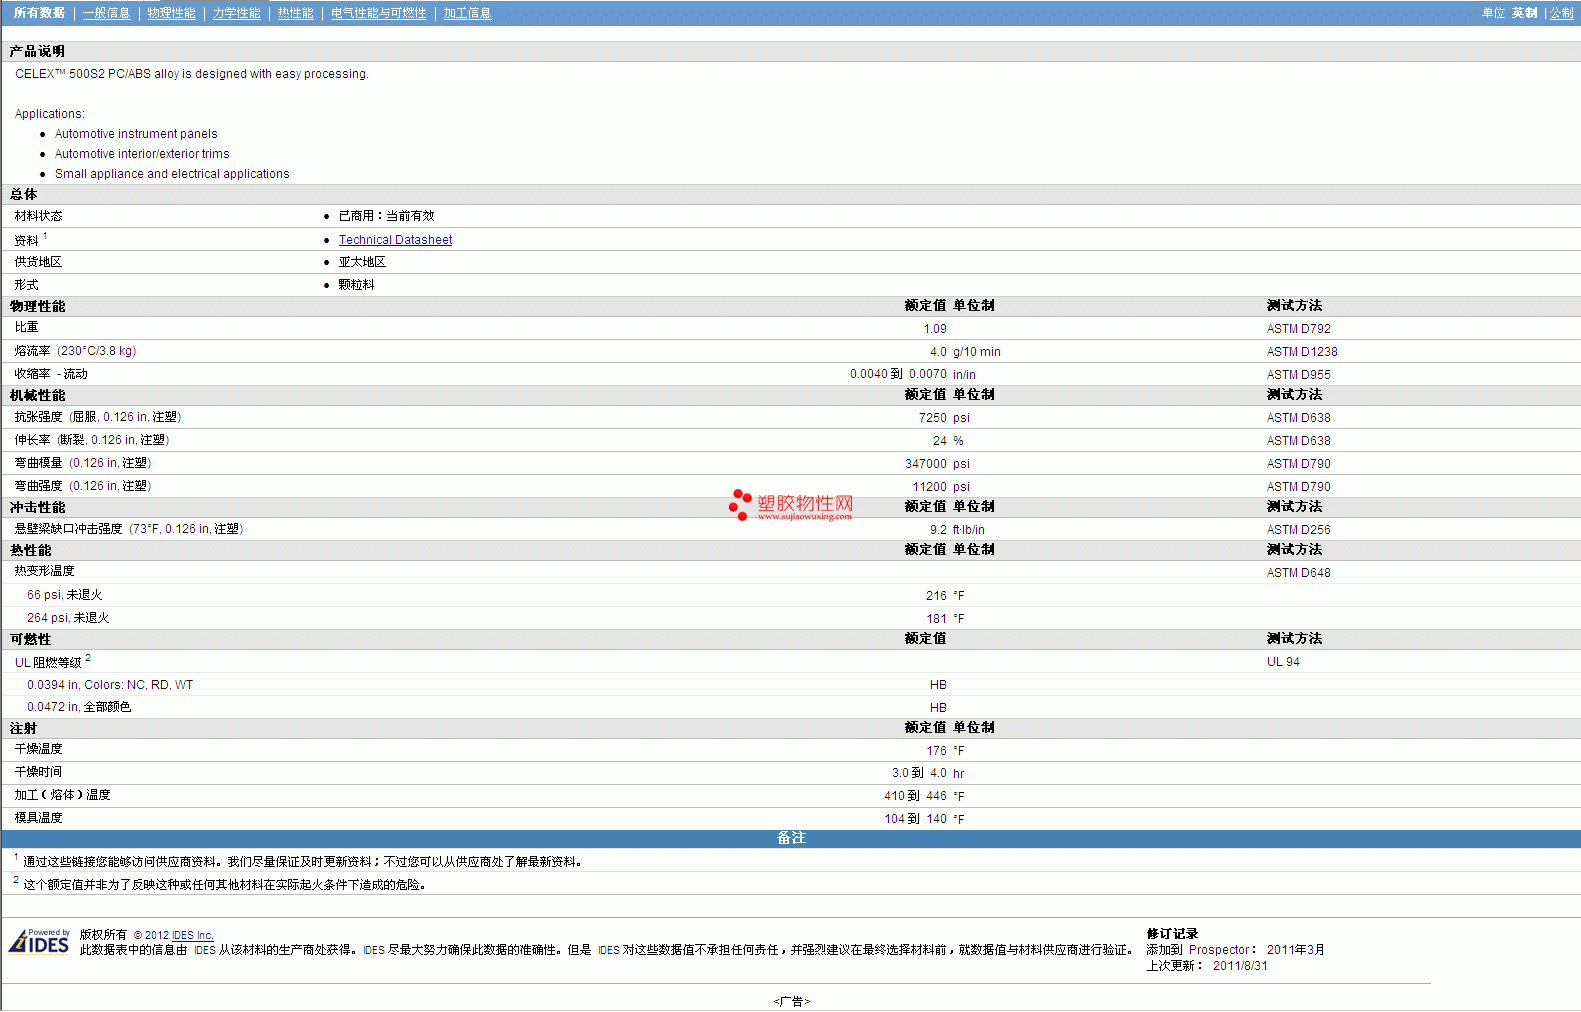Click the 干燥时间 row label
1581x1012 pixels.
click(38, 772)
